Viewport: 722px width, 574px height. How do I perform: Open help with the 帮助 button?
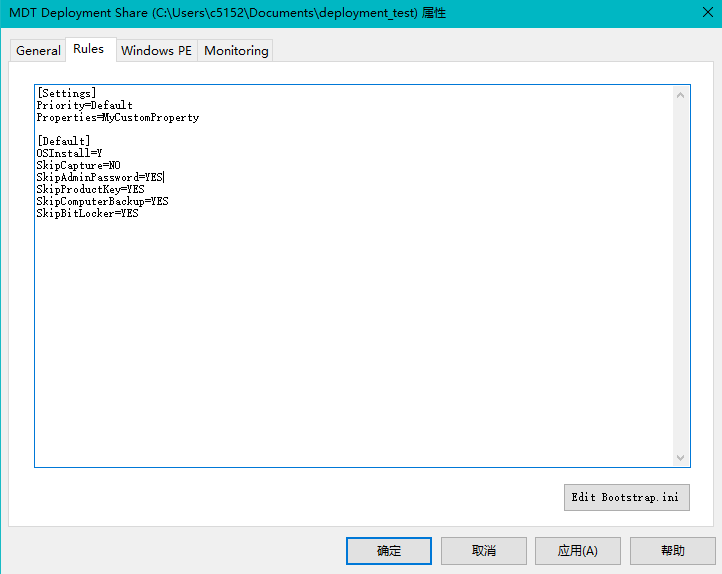click(x=672, y=551)
